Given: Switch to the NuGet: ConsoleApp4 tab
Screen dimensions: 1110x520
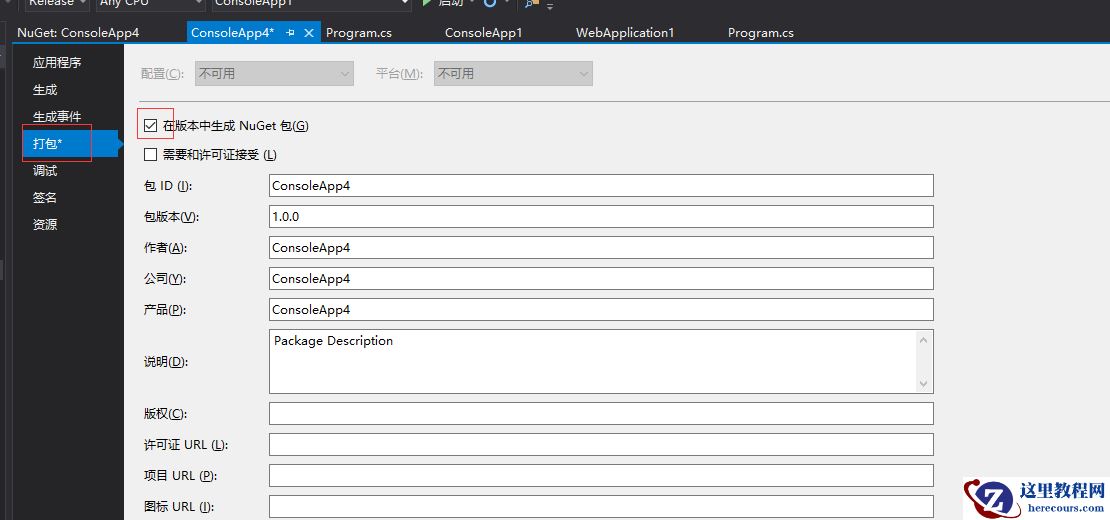Looking at the screenshot, I should [x=78, y=33].
